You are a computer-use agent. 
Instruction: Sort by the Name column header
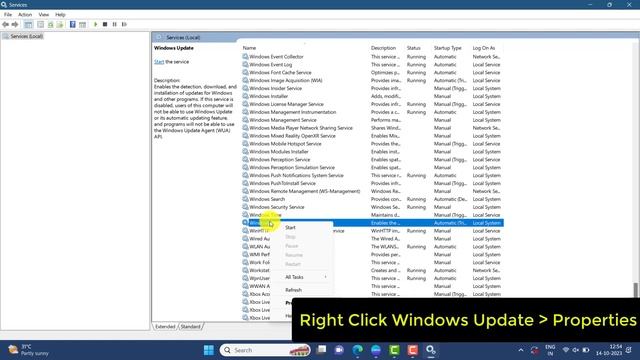[249, 48]
